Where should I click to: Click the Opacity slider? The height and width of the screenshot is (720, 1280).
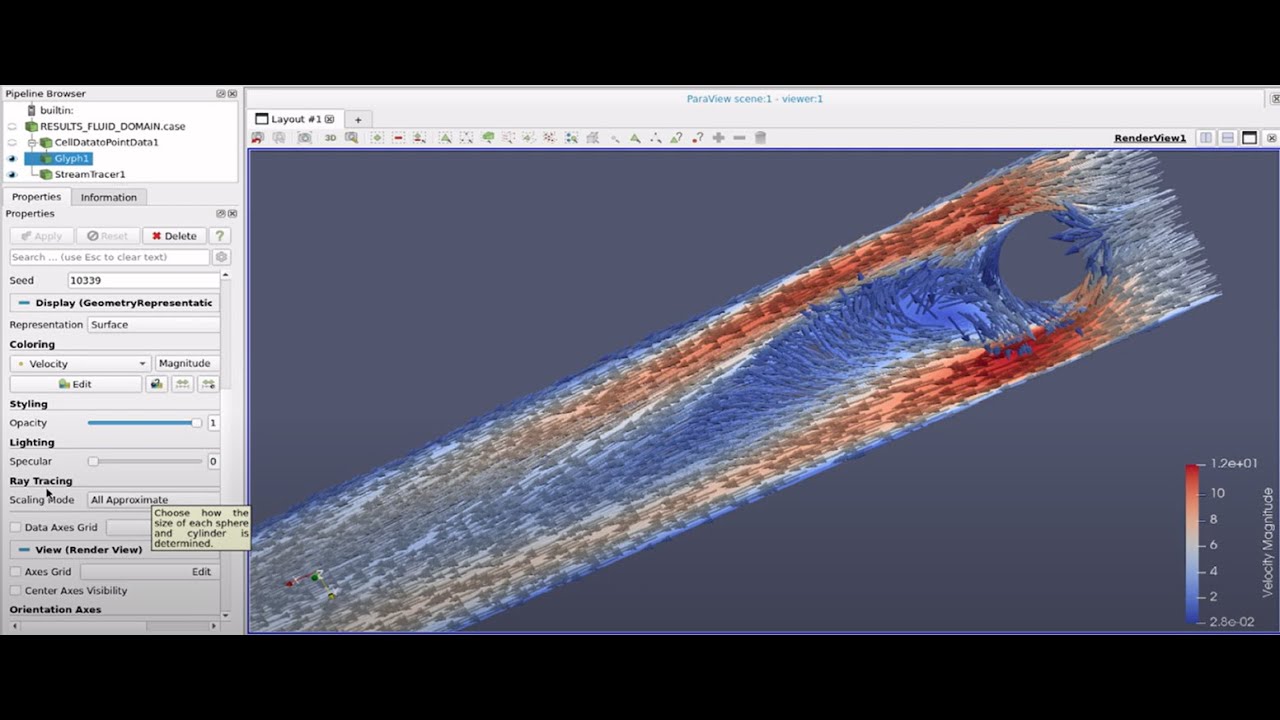tap(144, 423)
